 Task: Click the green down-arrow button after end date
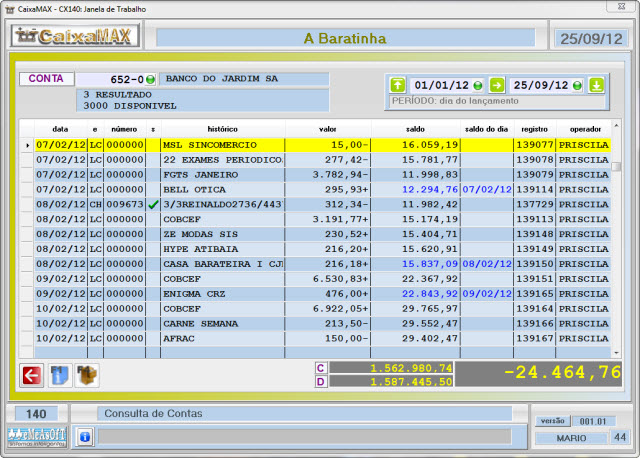pyautogui.click(x=597, y=85)
